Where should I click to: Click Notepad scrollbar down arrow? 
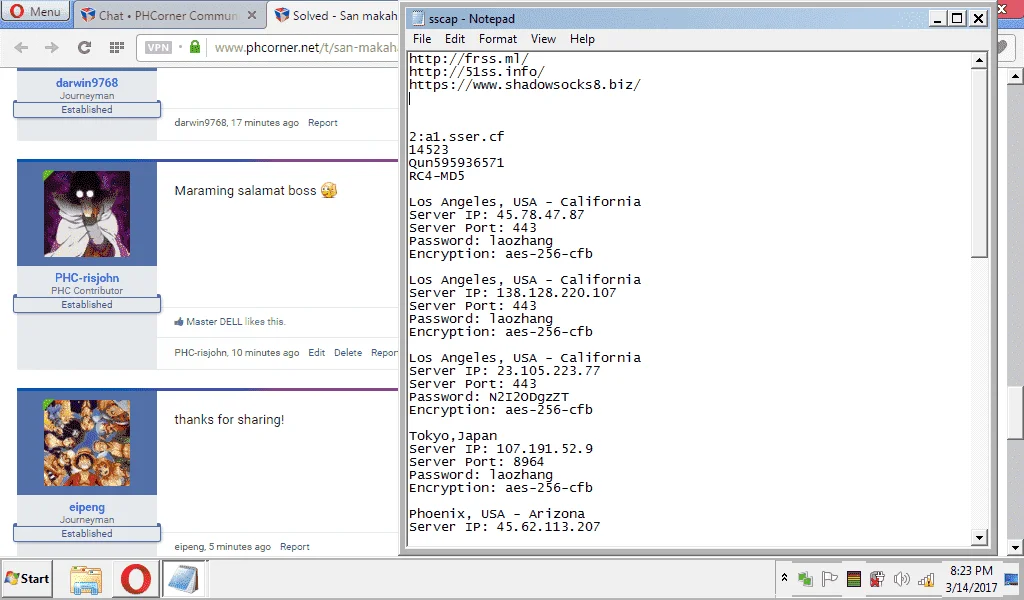pyautogui.click(x=979, y=538)
